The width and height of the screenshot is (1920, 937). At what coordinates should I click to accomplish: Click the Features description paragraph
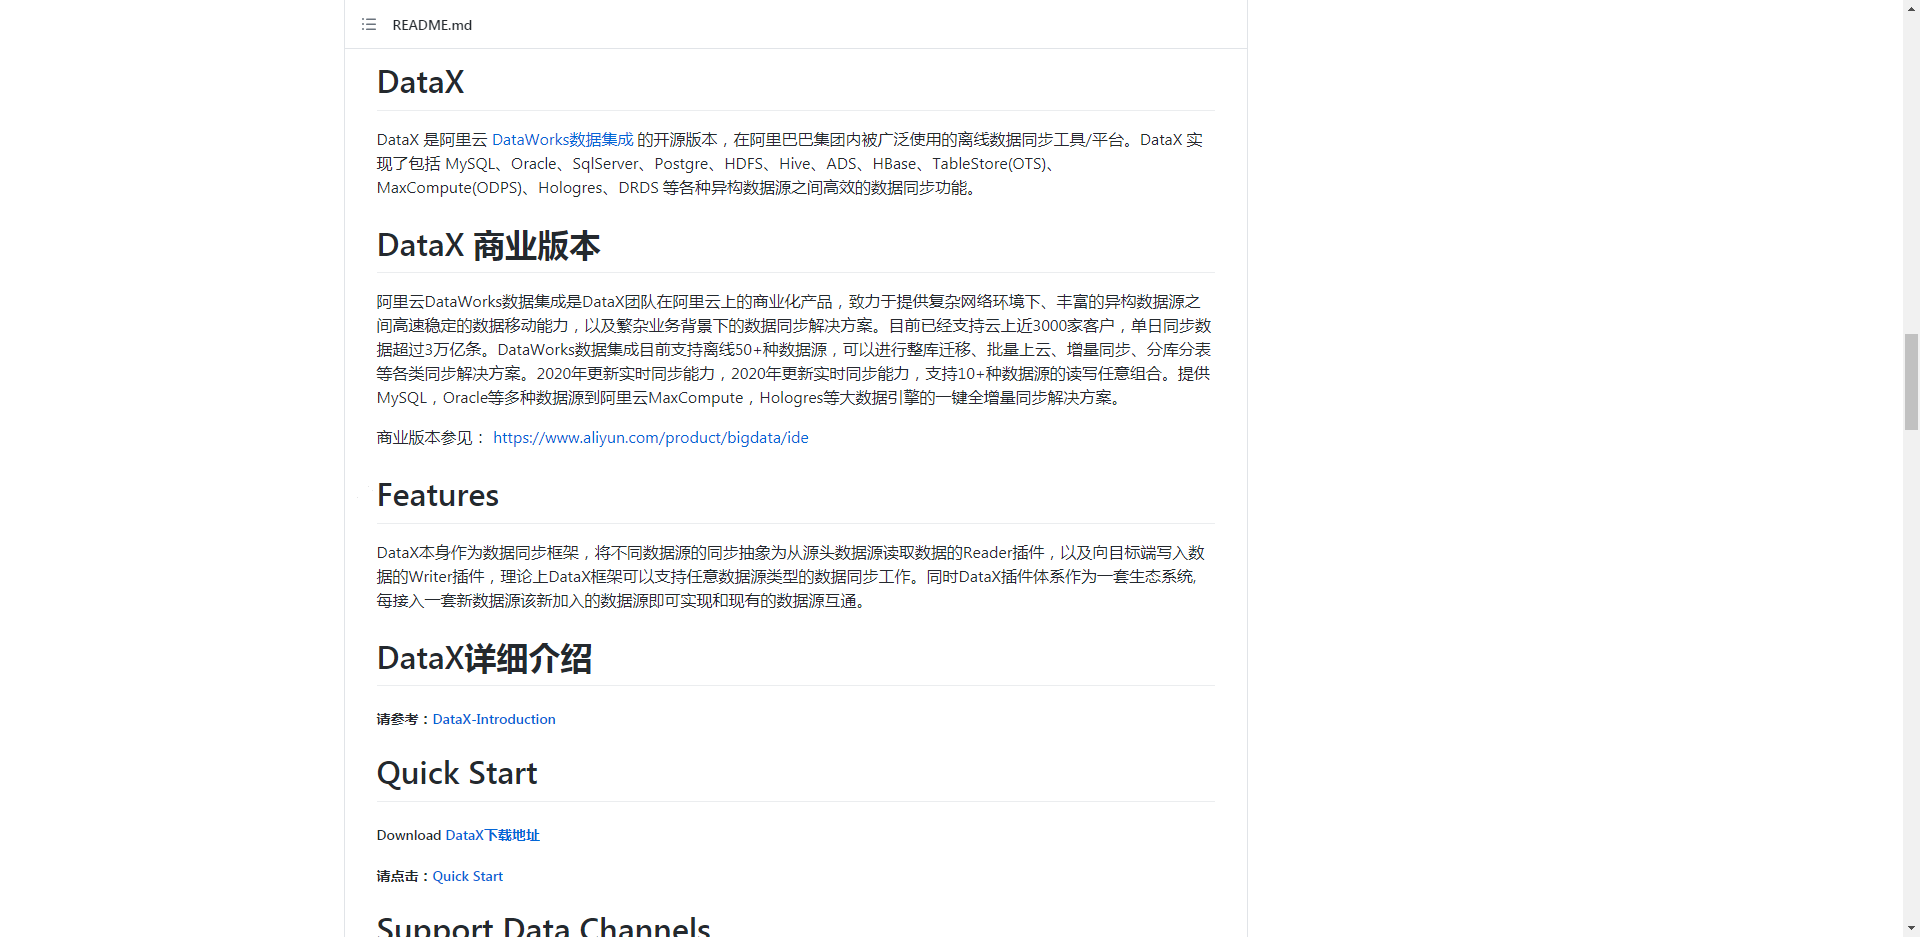790,577
